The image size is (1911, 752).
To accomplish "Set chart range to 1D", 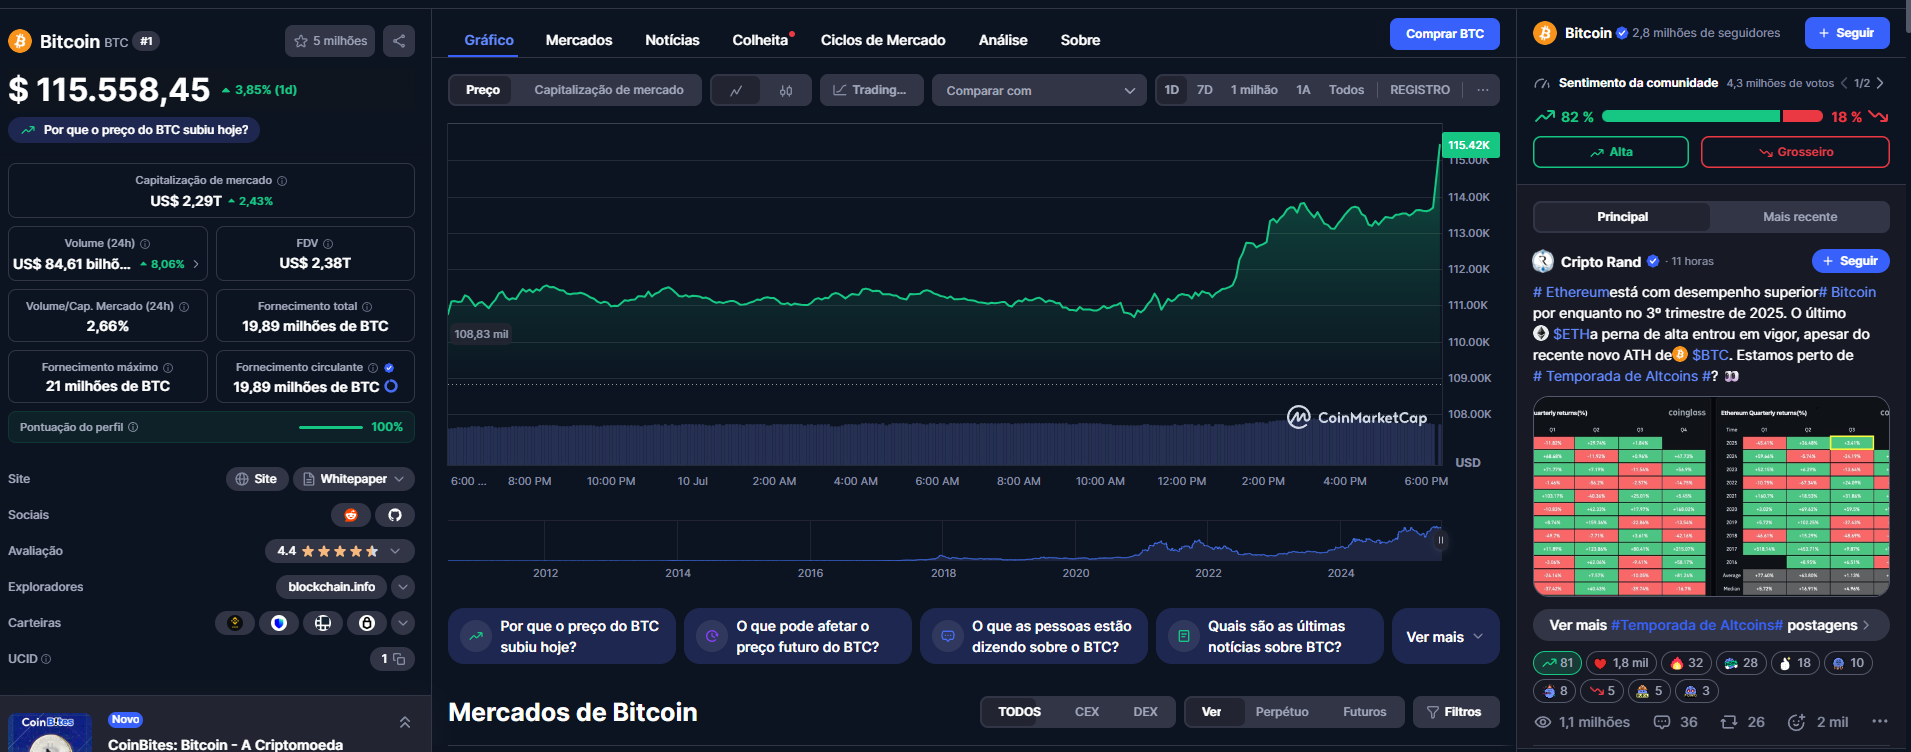I will [x=1172, y=90].
